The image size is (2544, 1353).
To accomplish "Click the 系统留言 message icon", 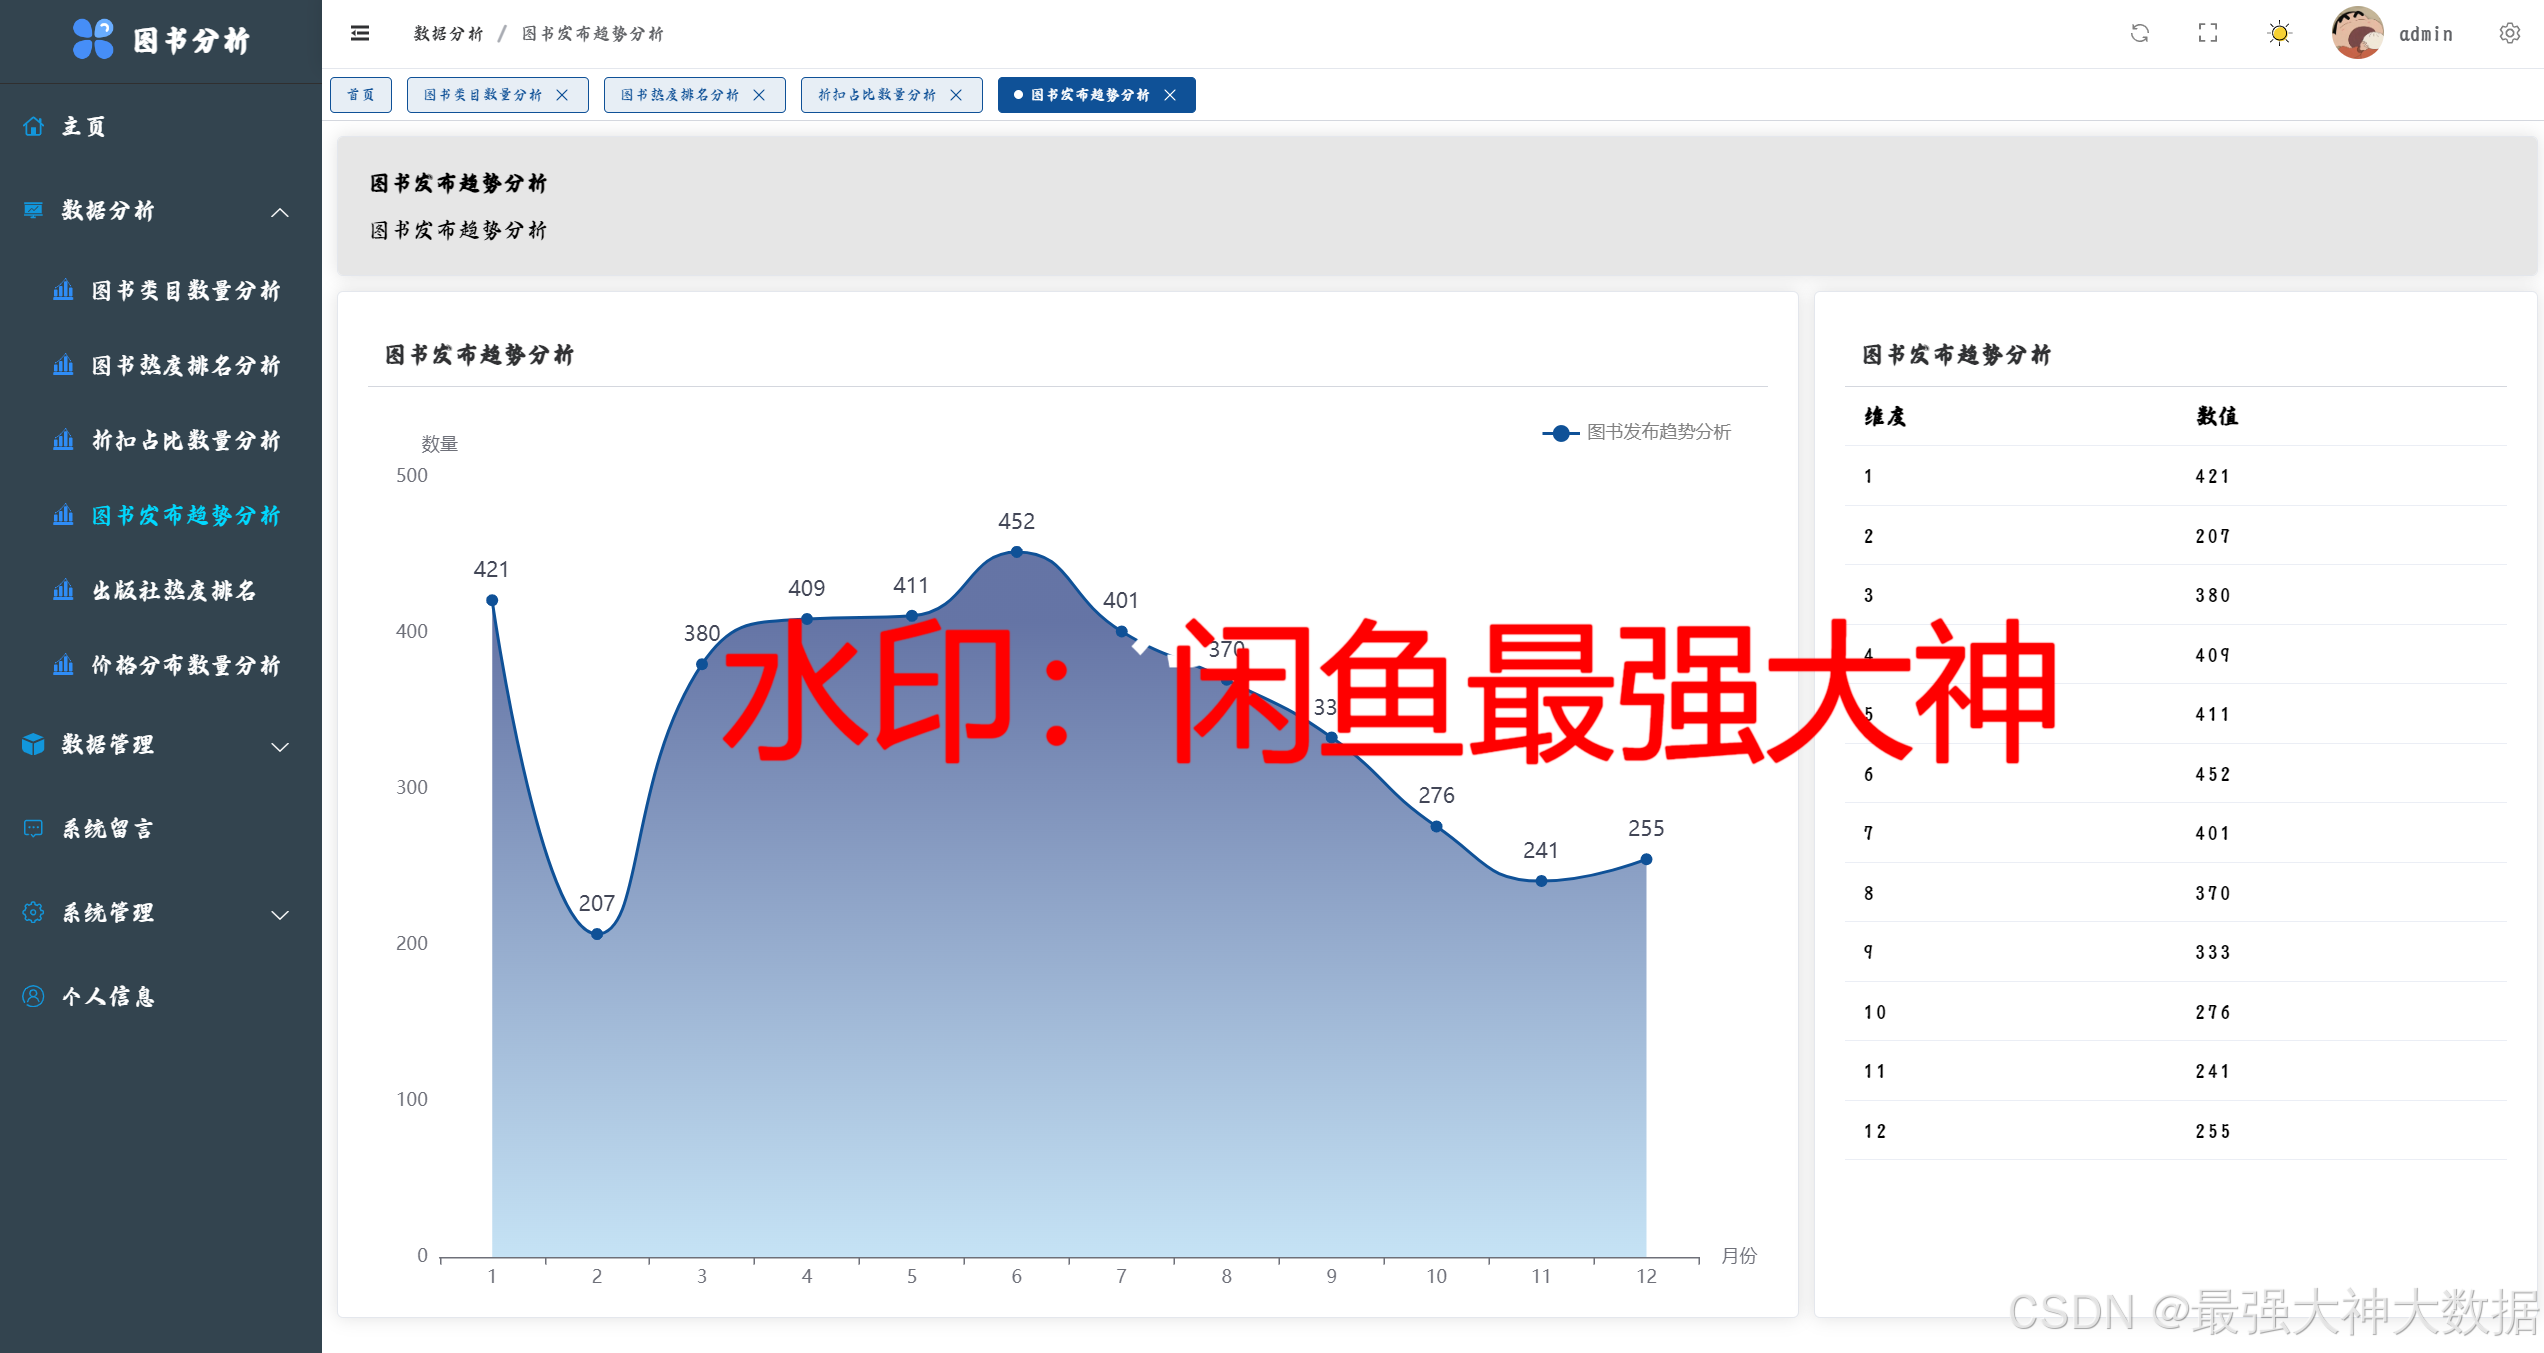I will pos(34,828).
